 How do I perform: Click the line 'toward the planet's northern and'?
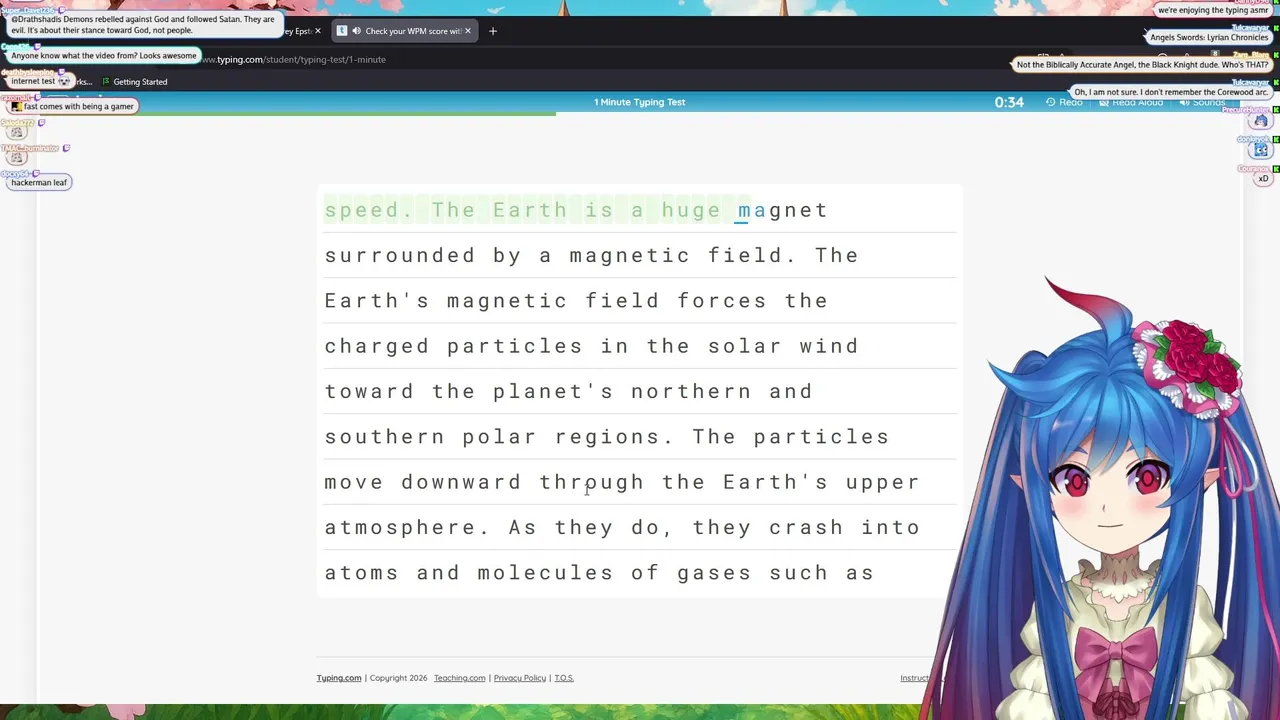click(x=569, y=391)
